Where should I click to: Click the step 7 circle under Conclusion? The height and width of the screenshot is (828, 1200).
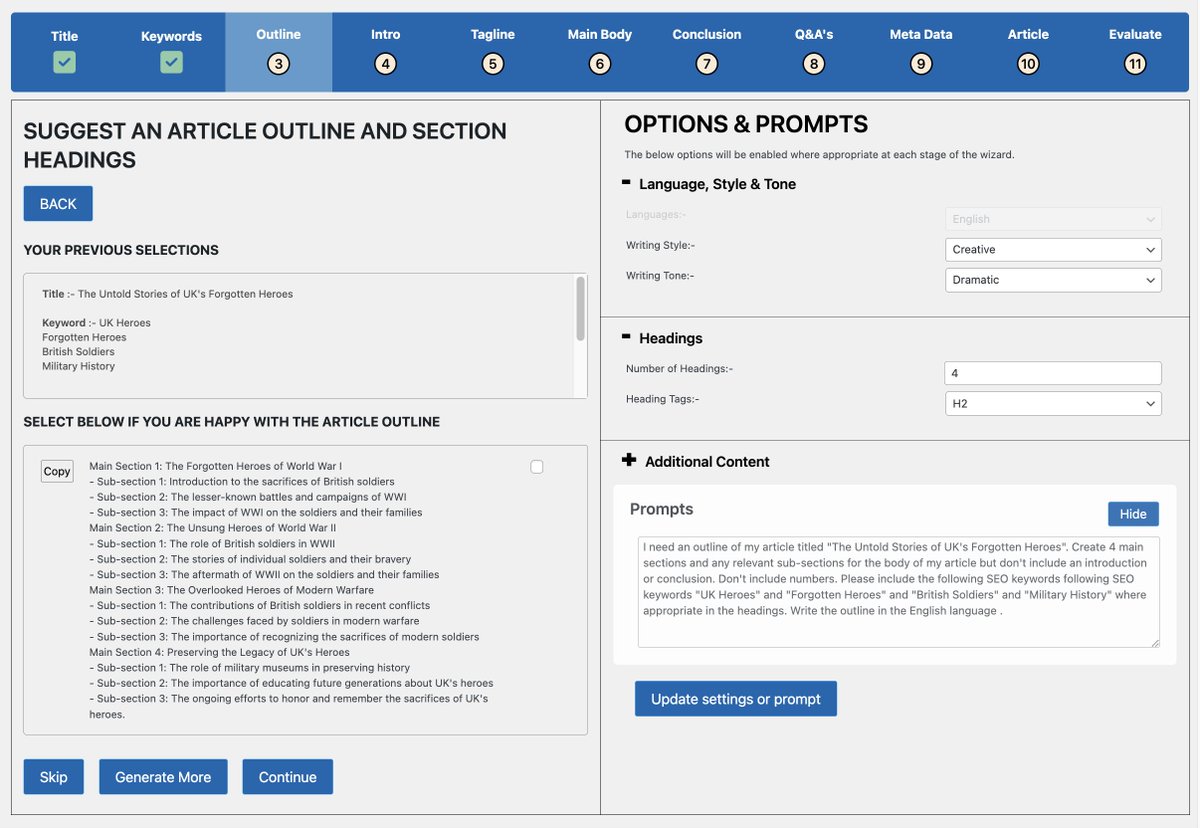(706, 64)
